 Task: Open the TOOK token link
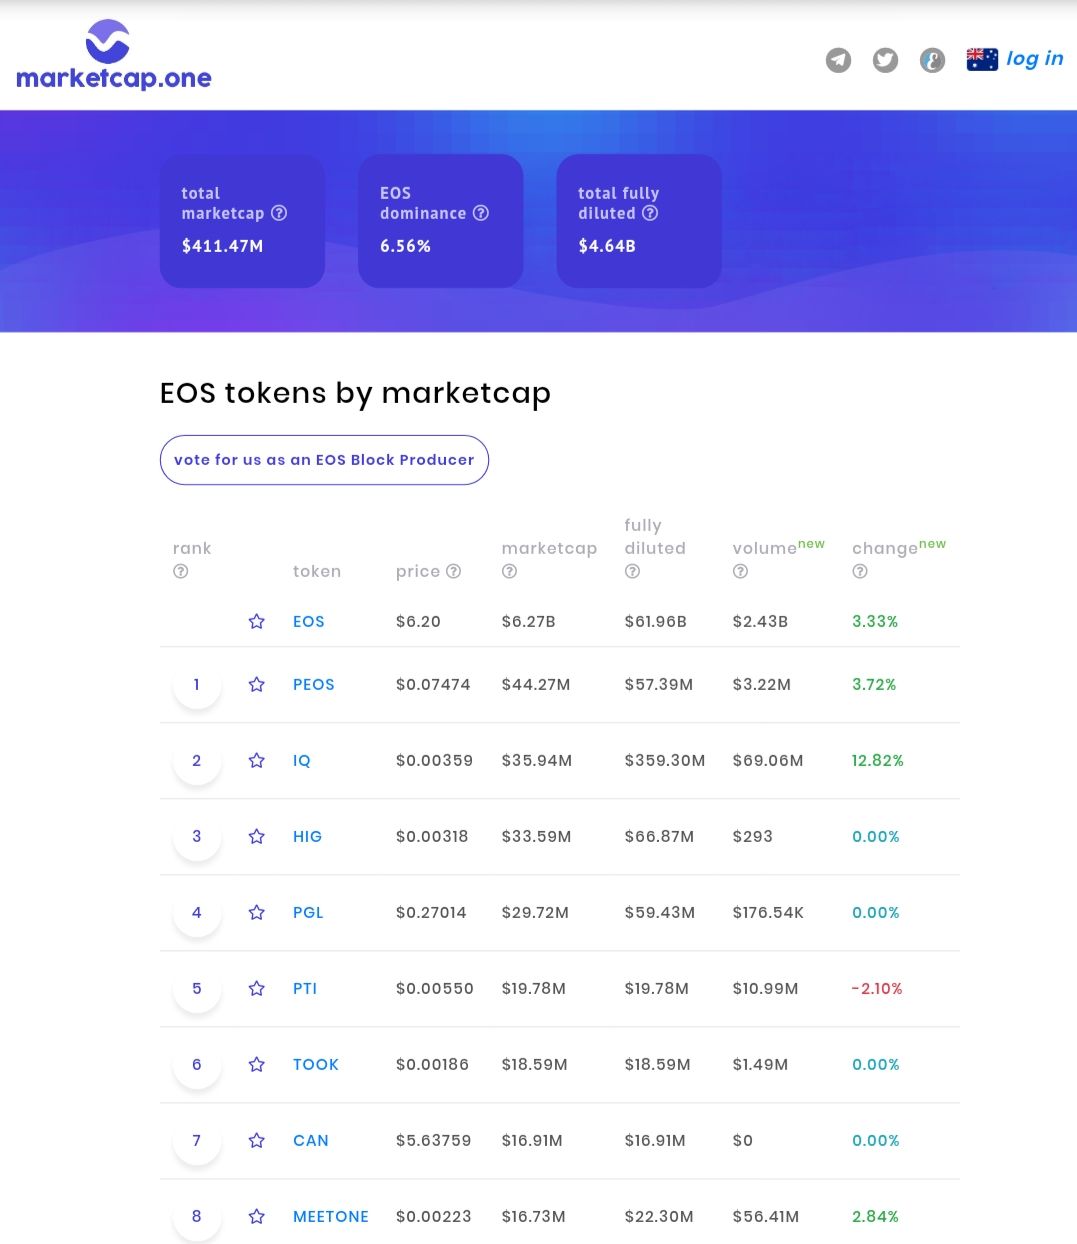316,1064
